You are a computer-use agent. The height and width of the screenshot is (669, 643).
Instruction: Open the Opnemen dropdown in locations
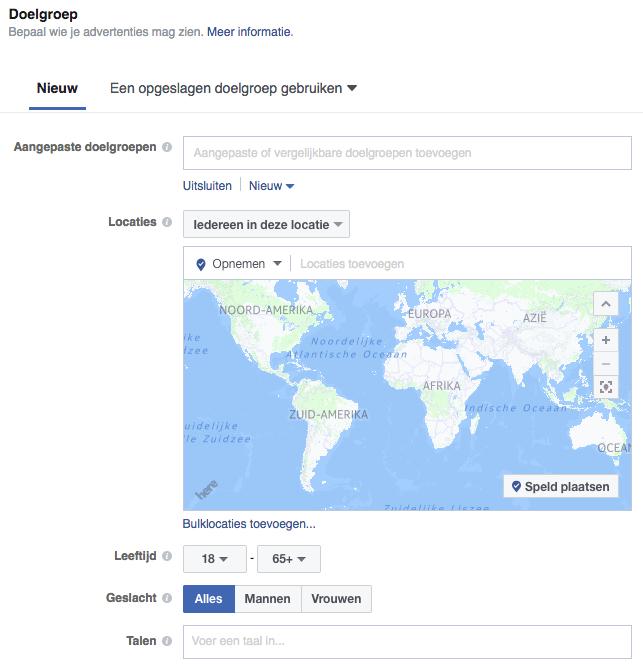point(239,264)
